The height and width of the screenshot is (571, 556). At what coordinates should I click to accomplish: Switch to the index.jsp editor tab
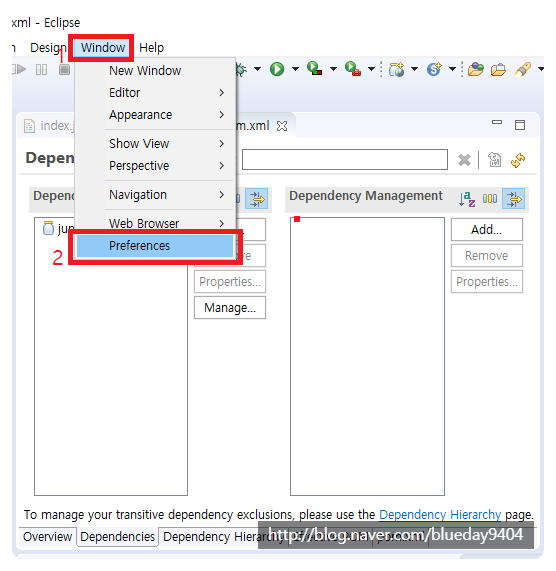tap(49, 126)
